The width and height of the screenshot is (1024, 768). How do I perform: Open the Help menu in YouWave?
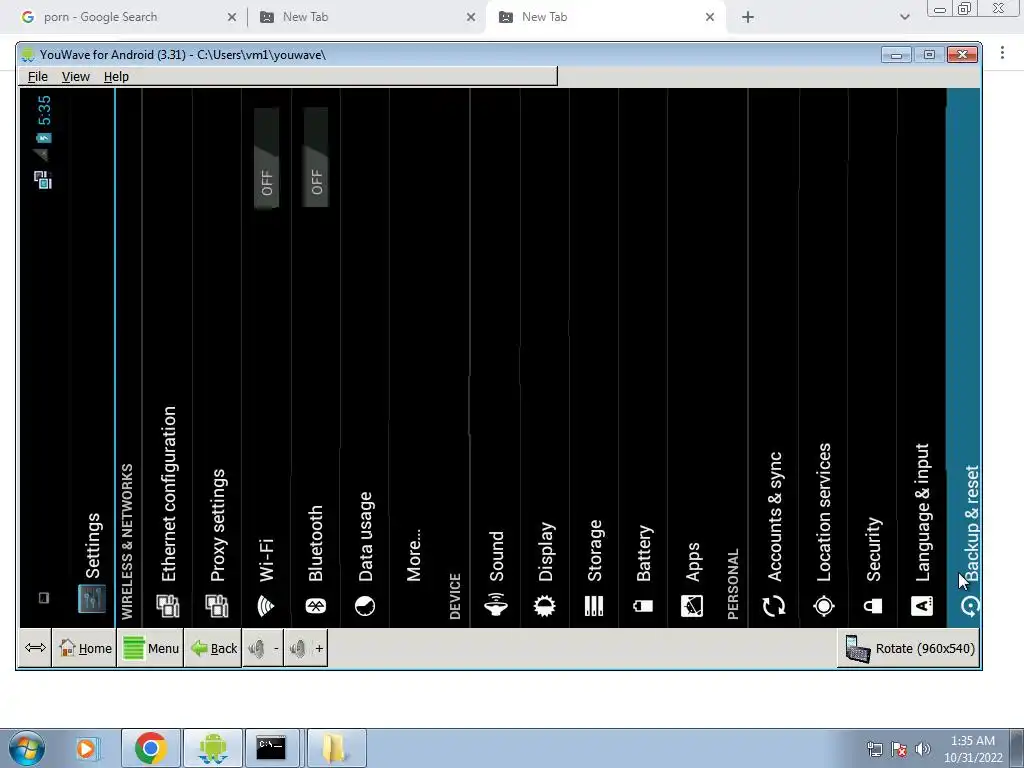116,76
